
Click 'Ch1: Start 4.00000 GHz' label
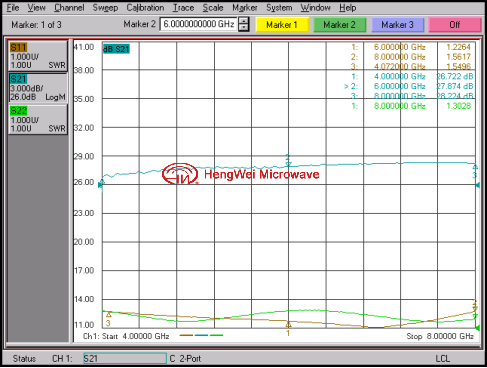126,336
